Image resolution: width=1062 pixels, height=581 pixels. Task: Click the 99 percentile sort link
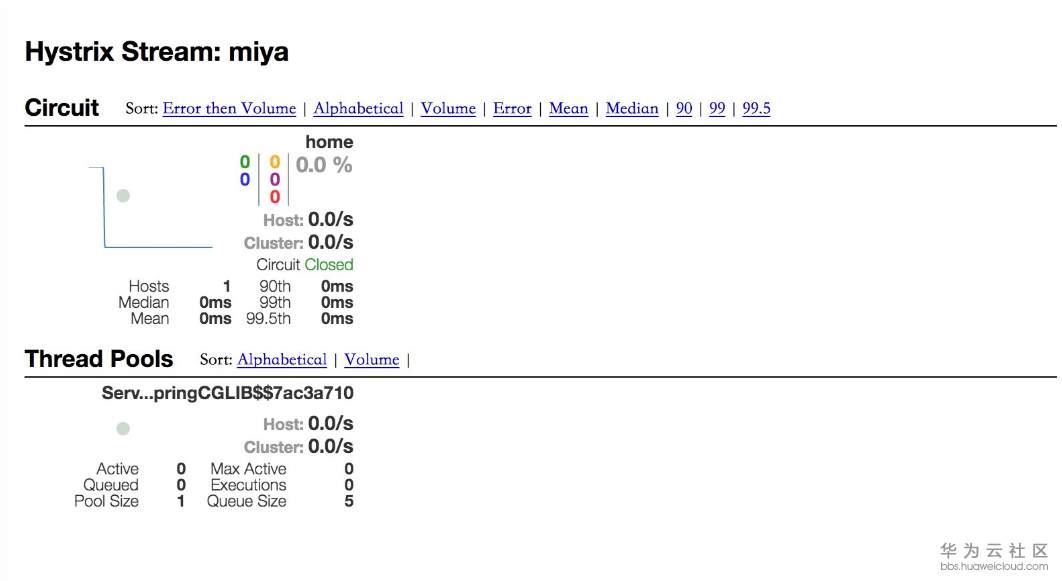(x=717, y=108)
